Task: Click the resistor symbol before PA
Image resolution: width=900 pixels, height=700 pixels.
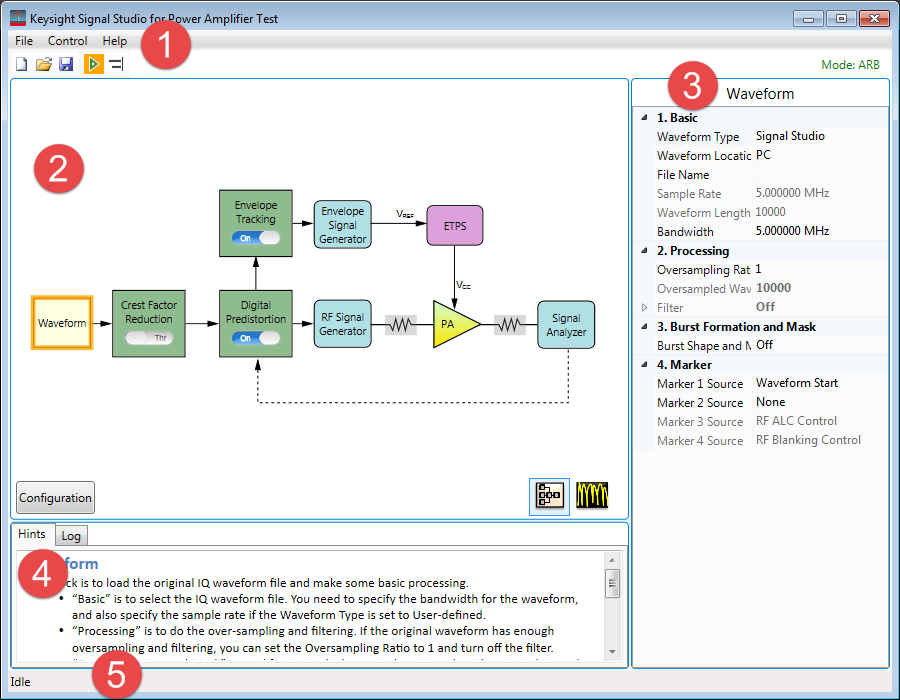Action: tap(401, 325)
